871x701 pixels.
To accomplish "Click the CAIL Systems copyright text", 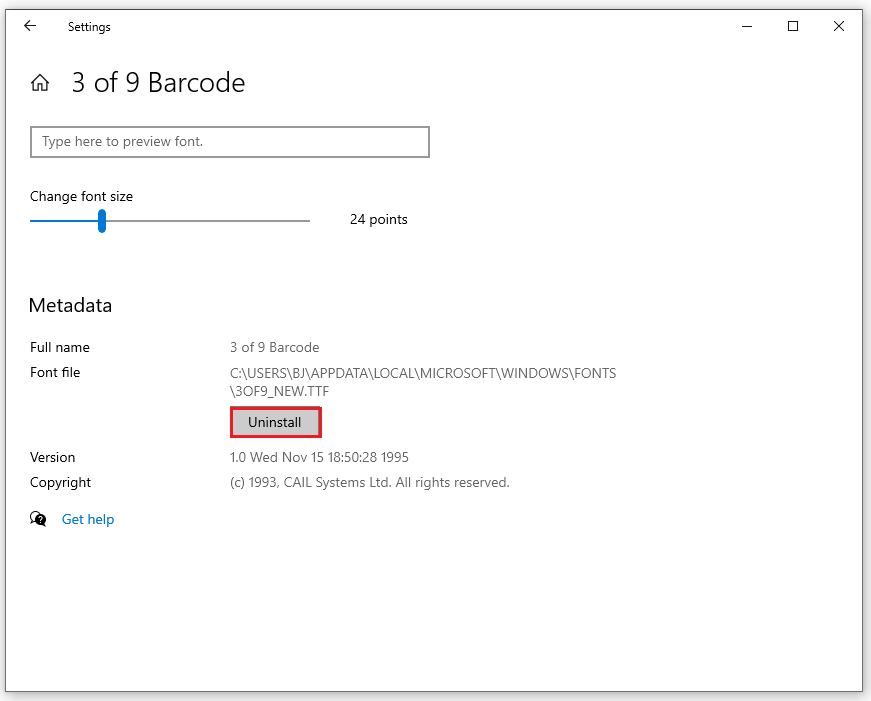I will [x=369, y=482].
